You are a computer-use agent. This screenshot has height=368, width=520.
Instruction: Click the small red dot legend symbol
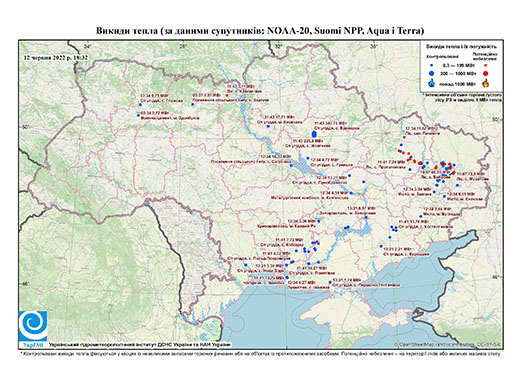coord(486,65)
